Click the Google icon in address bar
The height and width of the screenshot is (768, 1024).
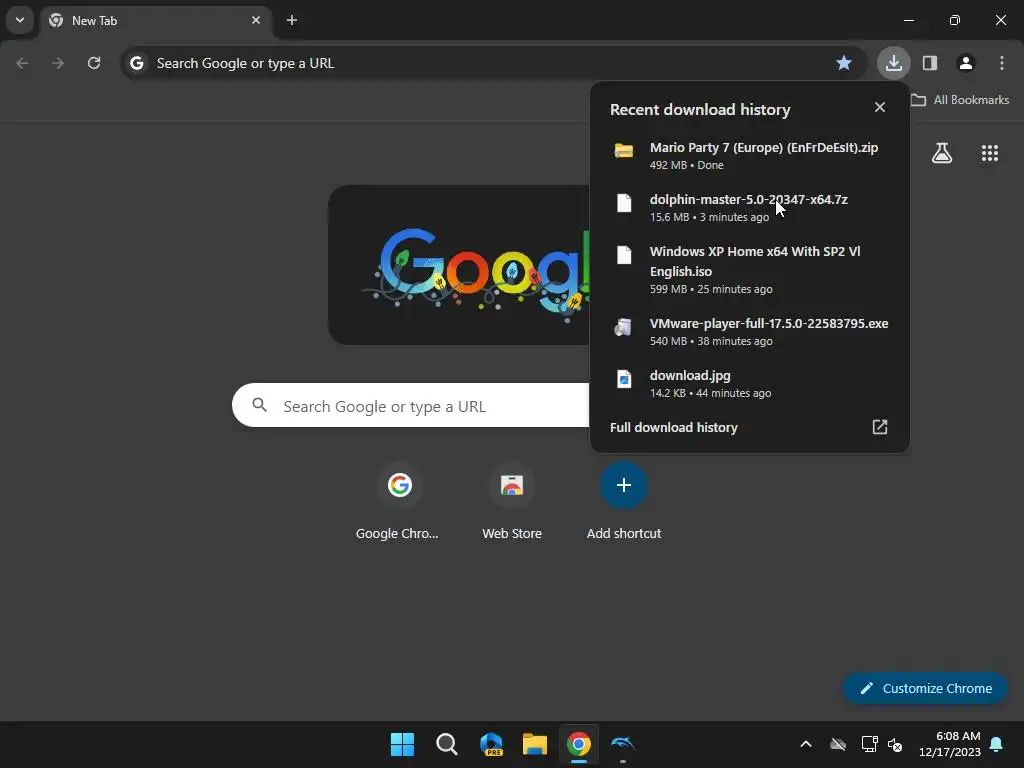point(136,63)
